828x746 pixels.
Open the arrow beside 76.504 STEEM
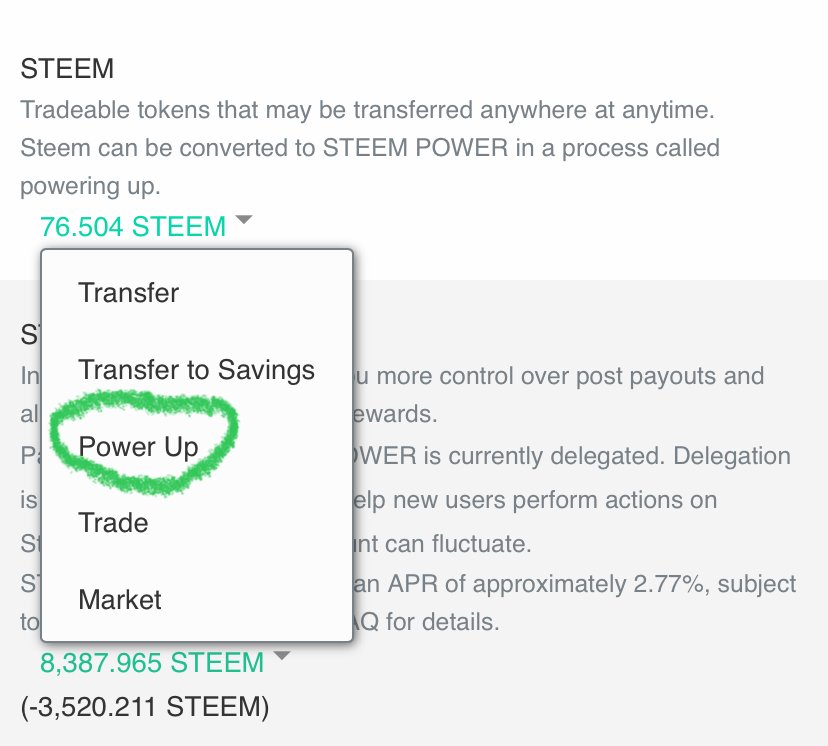244,219
